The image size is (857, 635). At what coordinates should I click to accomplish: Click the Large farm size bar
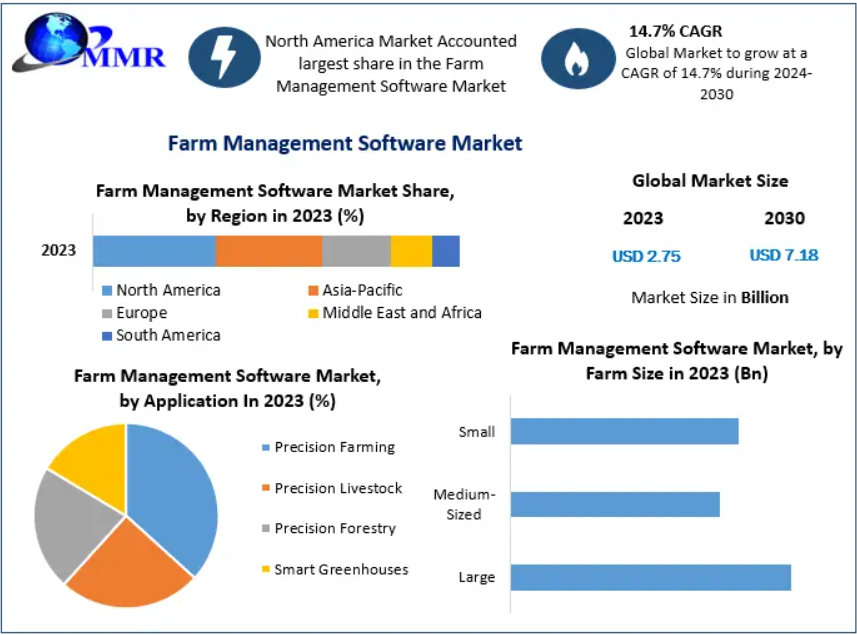point(650,577)
